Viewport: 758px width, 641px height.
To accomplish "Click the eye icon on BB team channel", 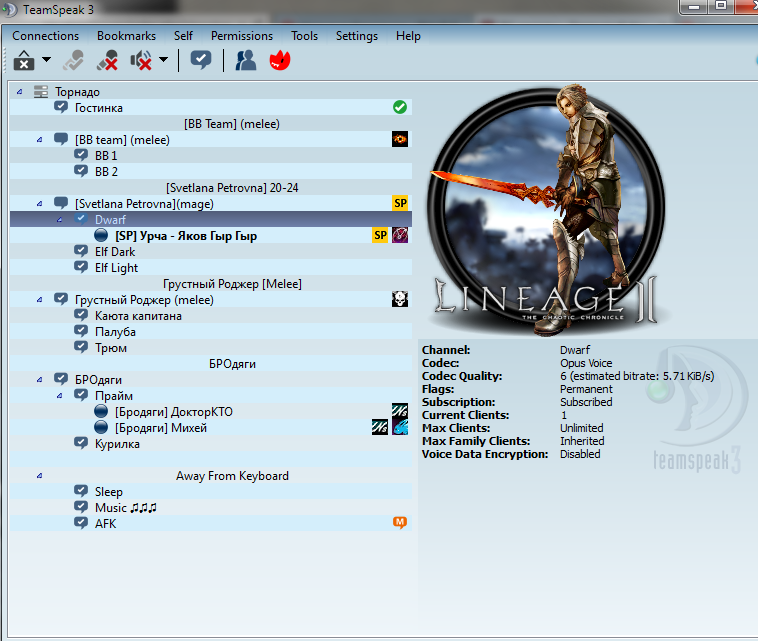I will tap(399, 140).
